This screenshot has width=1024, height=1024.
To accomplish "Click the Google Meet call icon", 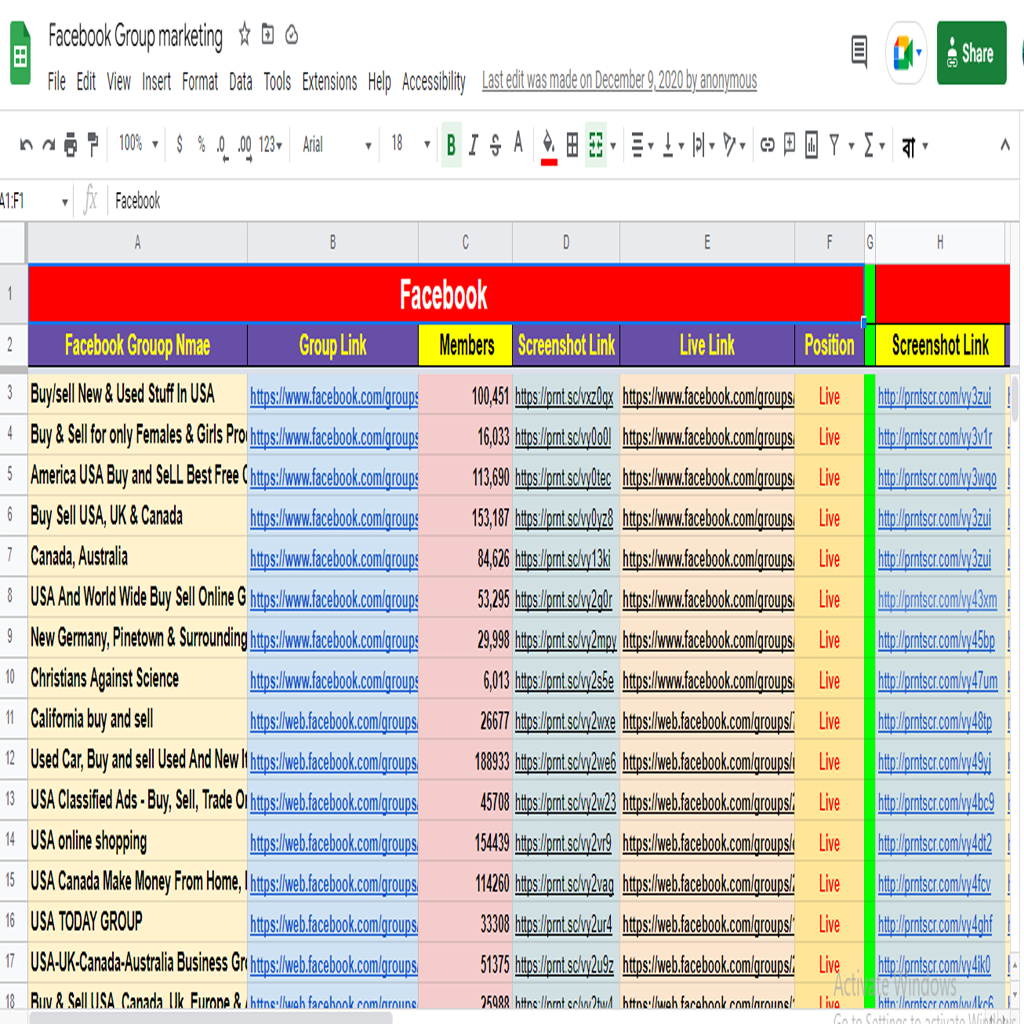I will 905,53.
